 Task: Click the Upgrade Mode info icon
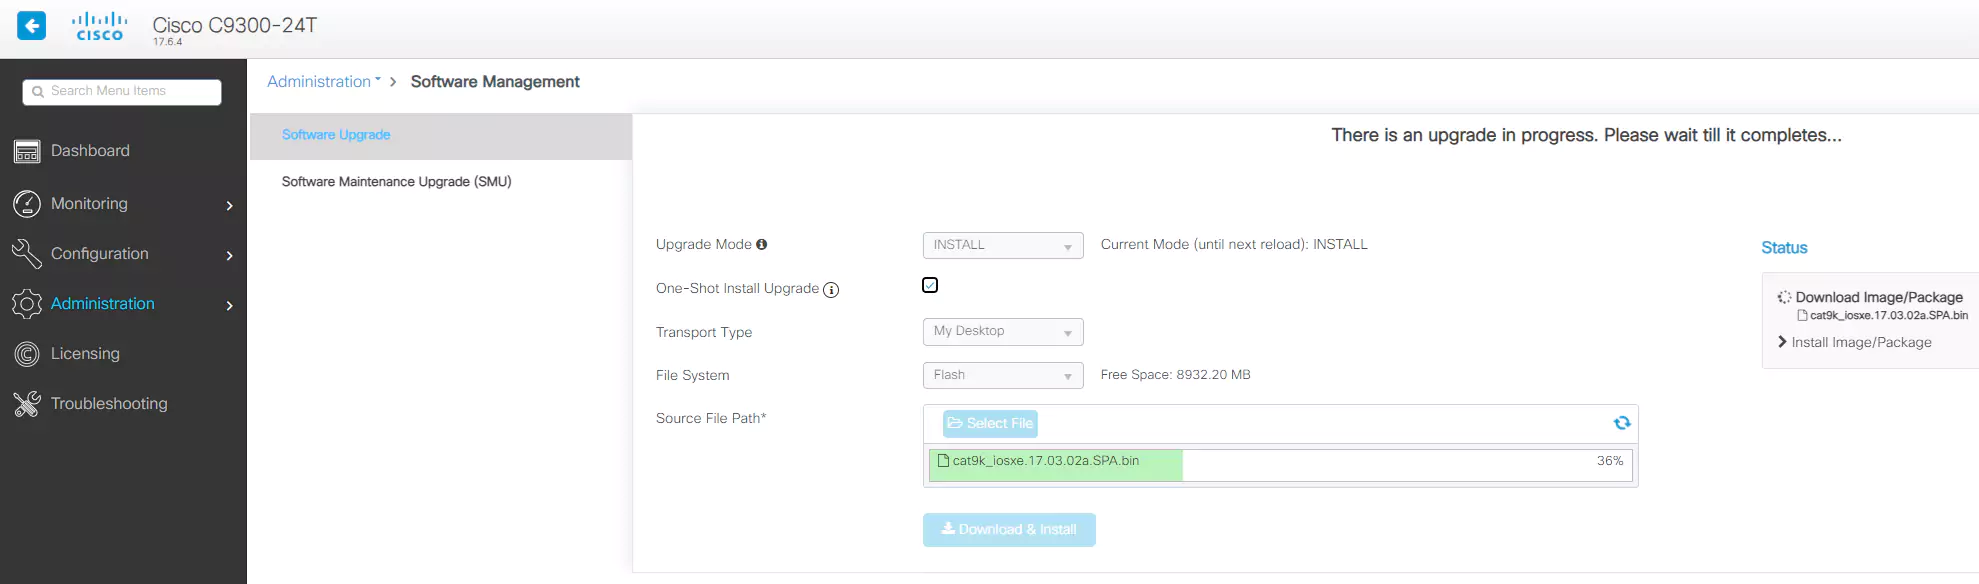762,244
